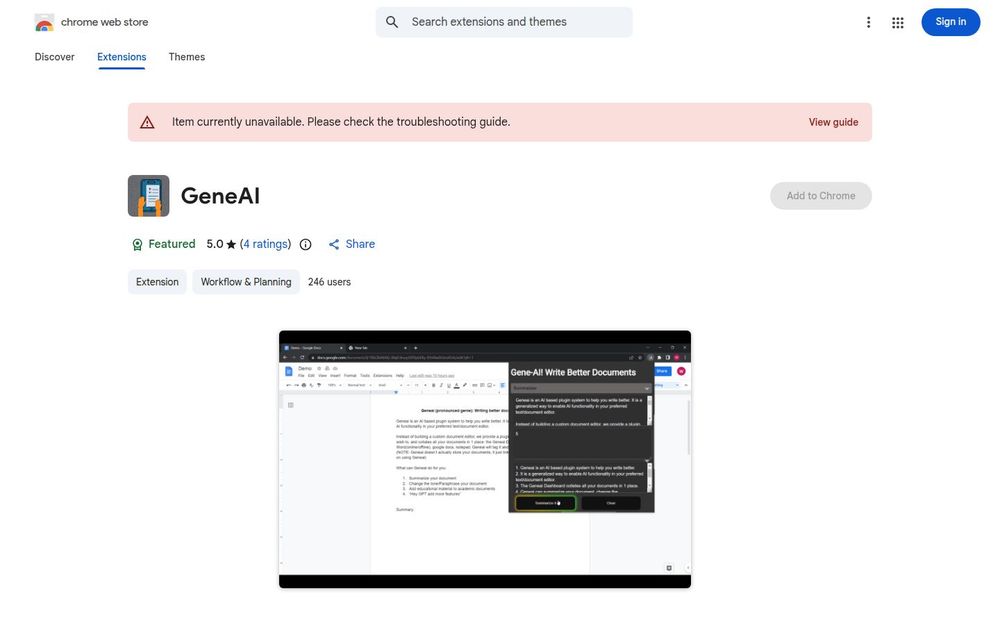The height and width of the screenshot is (625, 1000).
Task: Select the Workflow & Planning chip
Action: click(246, 282)
